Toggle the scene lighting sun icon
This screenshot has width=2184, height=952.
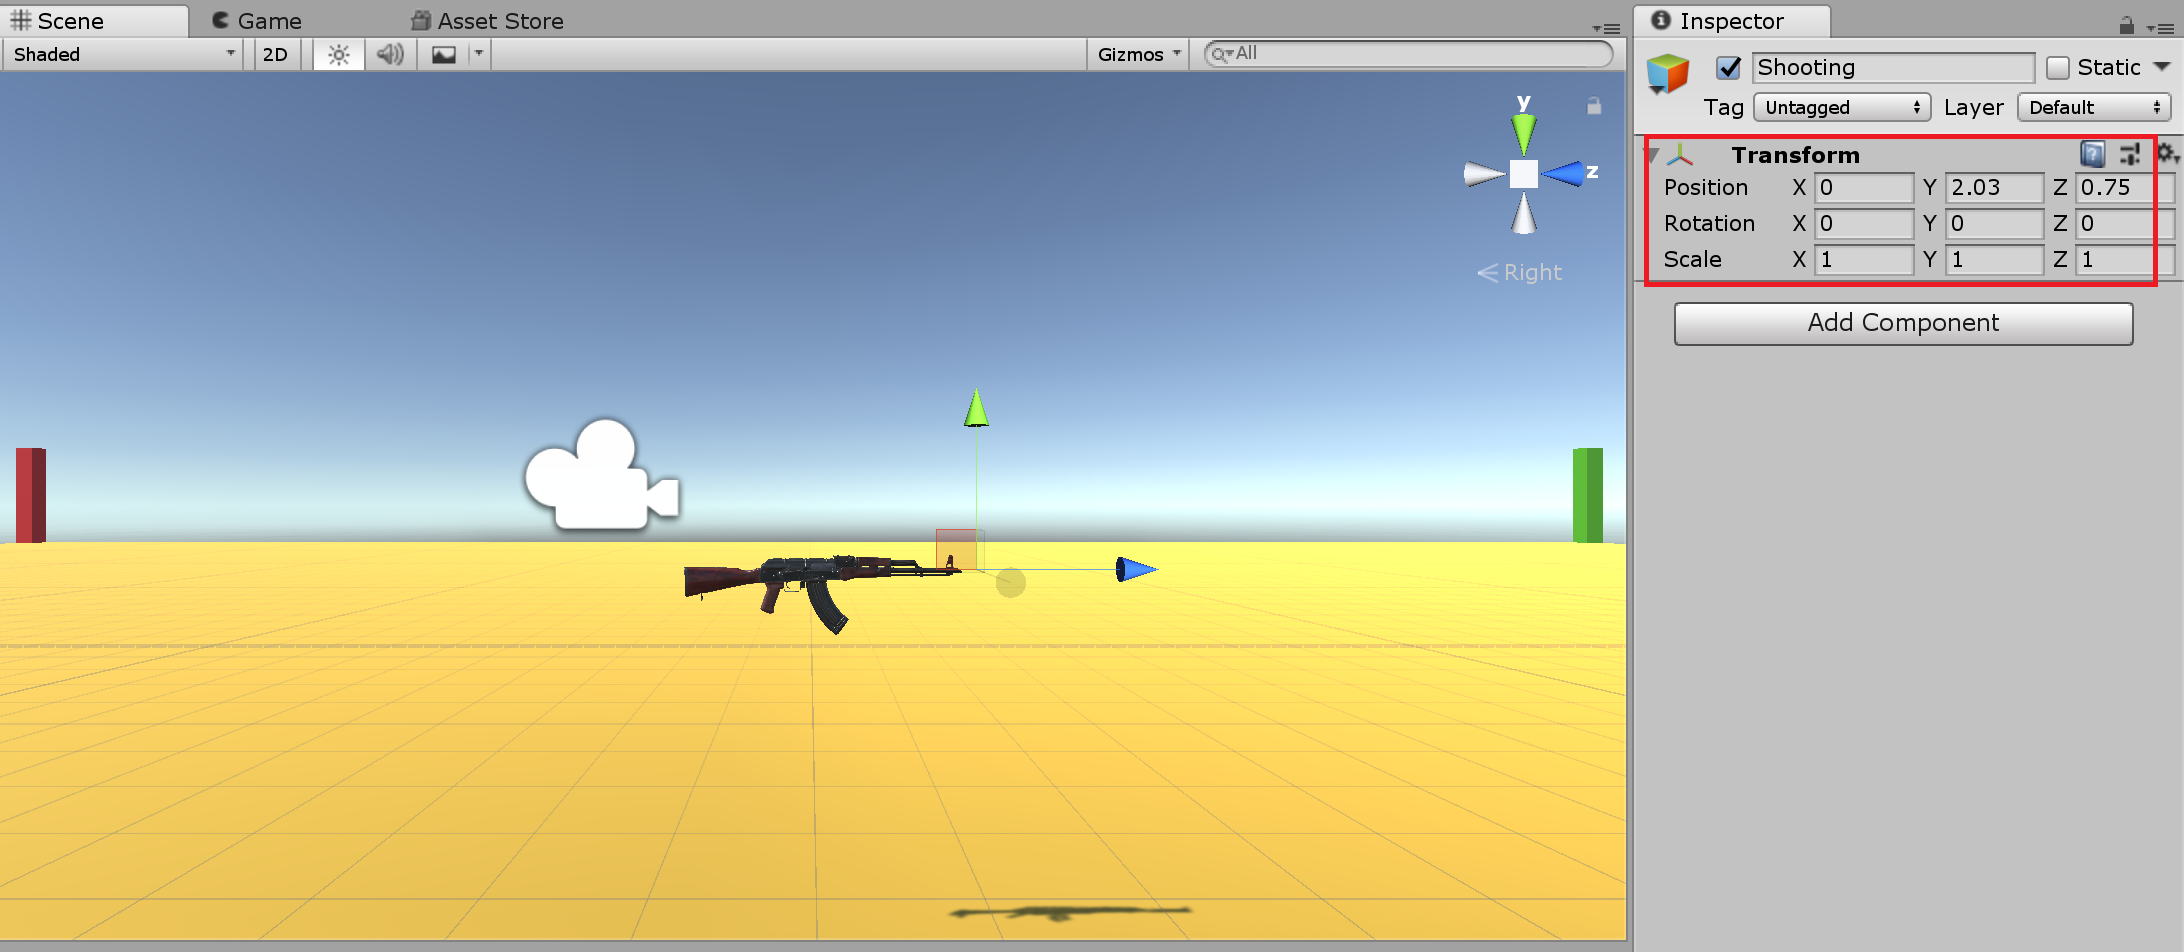pos(337,54)
